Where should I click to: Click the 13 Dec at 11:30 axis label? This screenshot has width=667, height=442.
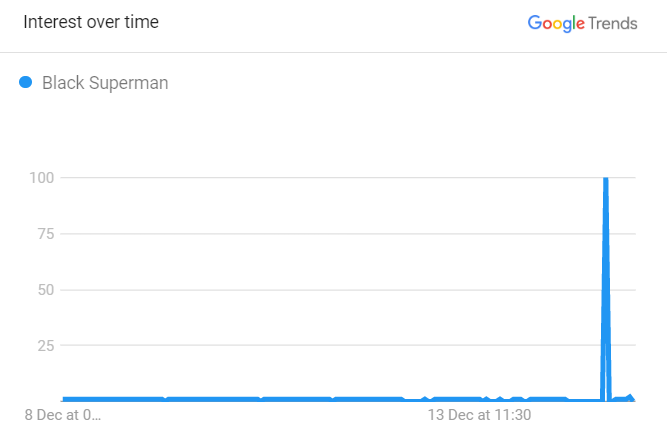479,415
